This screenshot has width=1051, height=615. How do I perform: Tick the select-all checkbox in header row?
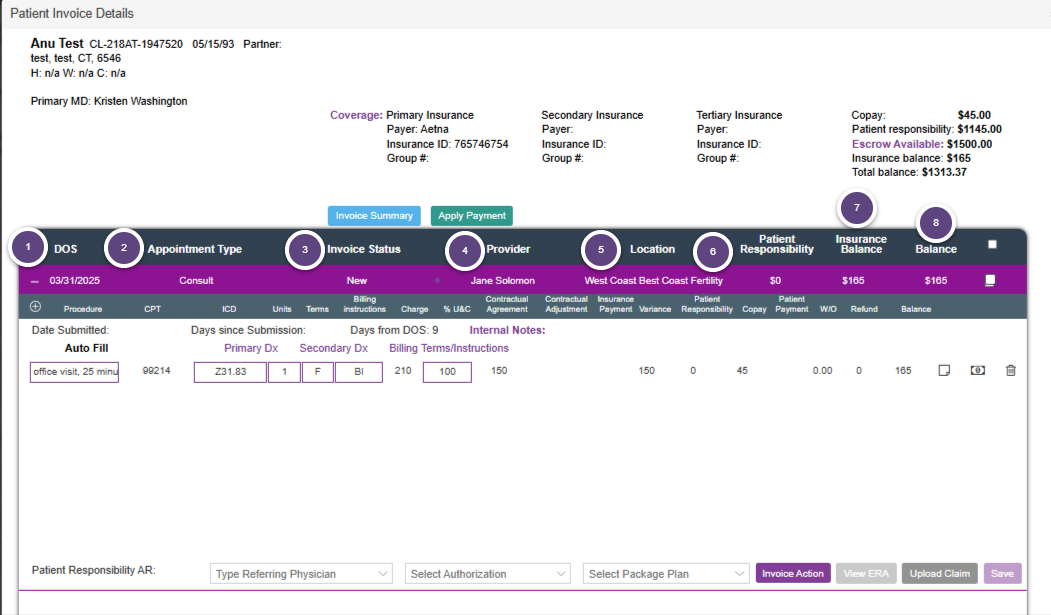point(992,244)
